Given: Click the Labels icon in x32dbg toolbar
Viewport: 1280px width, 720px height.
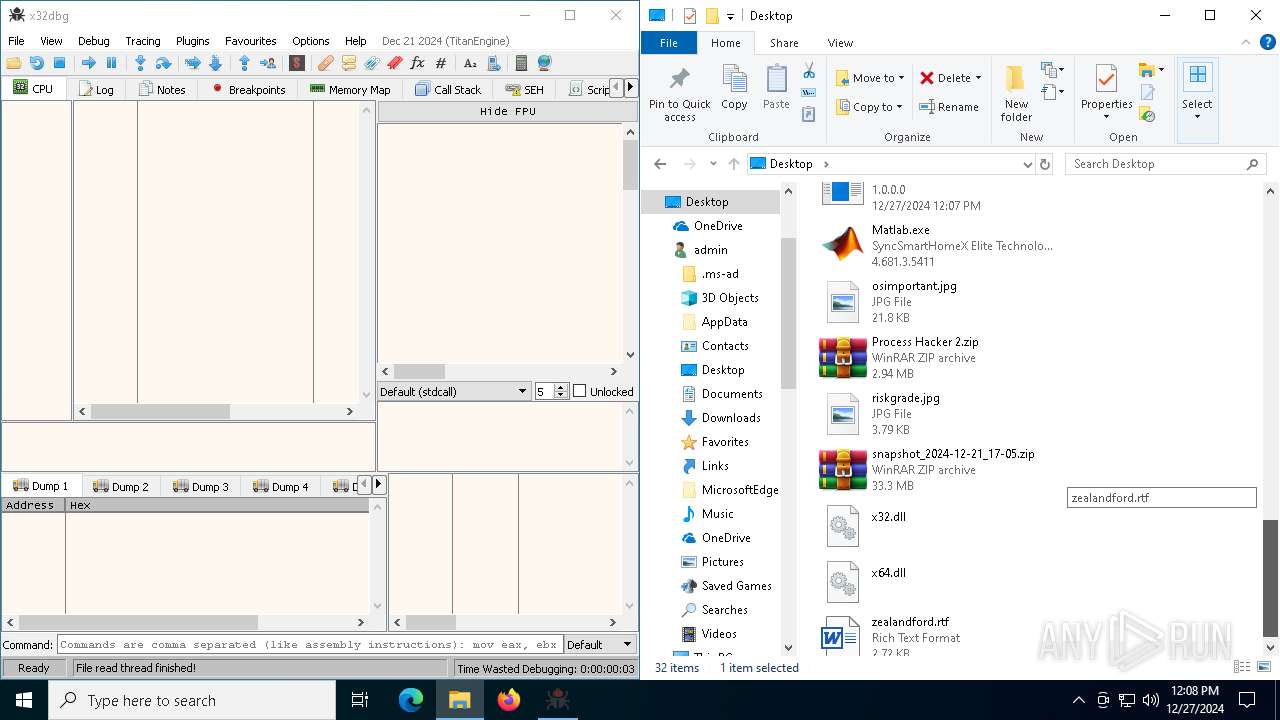Looking at the screenshot, I should pos(371,63).
